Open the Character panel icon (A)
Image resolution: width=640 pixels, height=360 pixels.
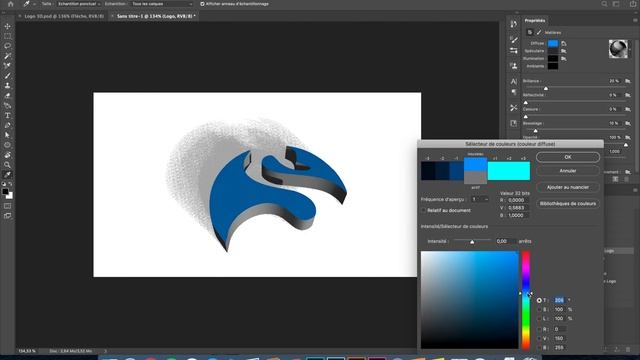pos(513,82)
